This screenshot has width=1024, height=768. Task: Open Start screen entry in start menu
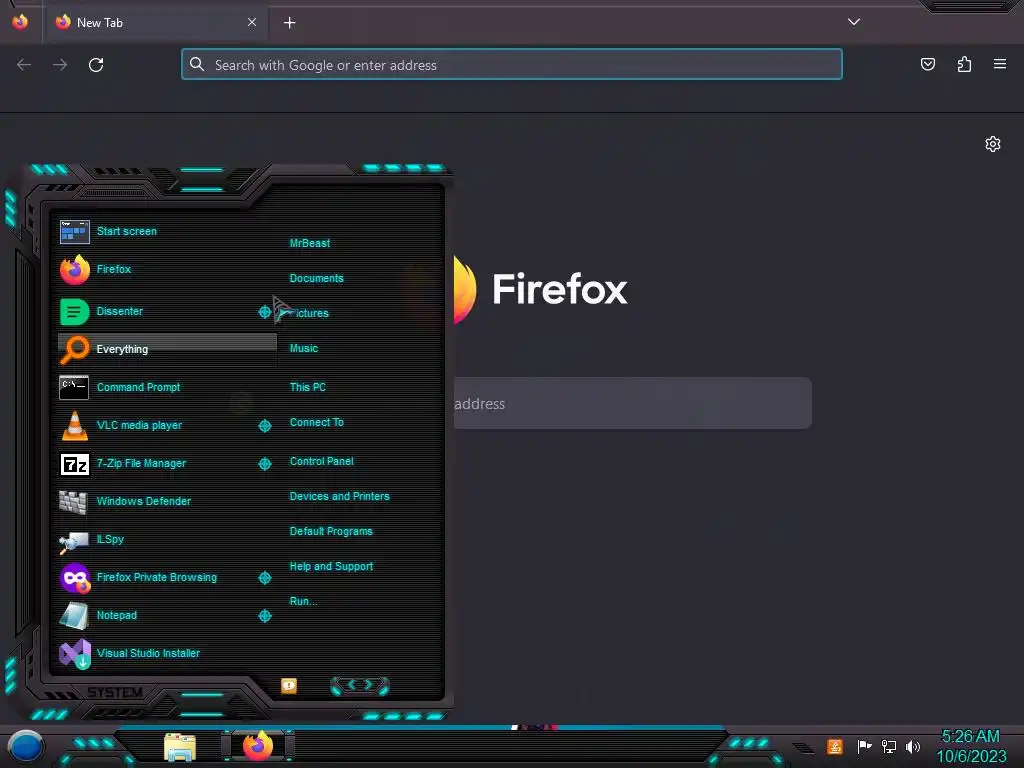(167, 231)
